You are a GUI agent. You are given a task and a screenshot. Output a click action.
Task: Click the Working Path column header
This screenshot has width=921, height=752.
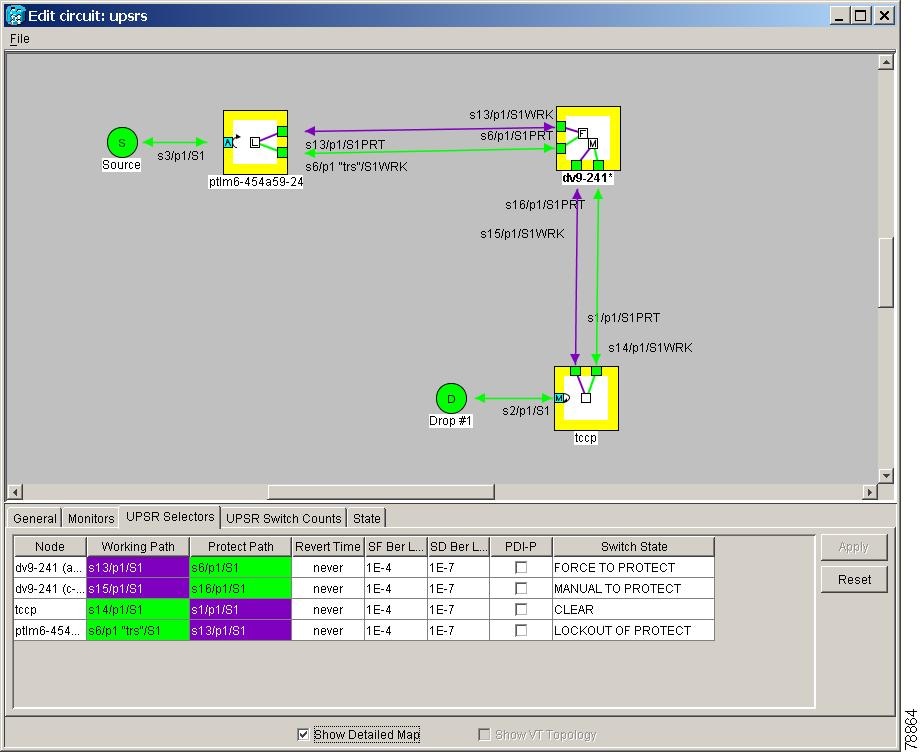[138, 546]
